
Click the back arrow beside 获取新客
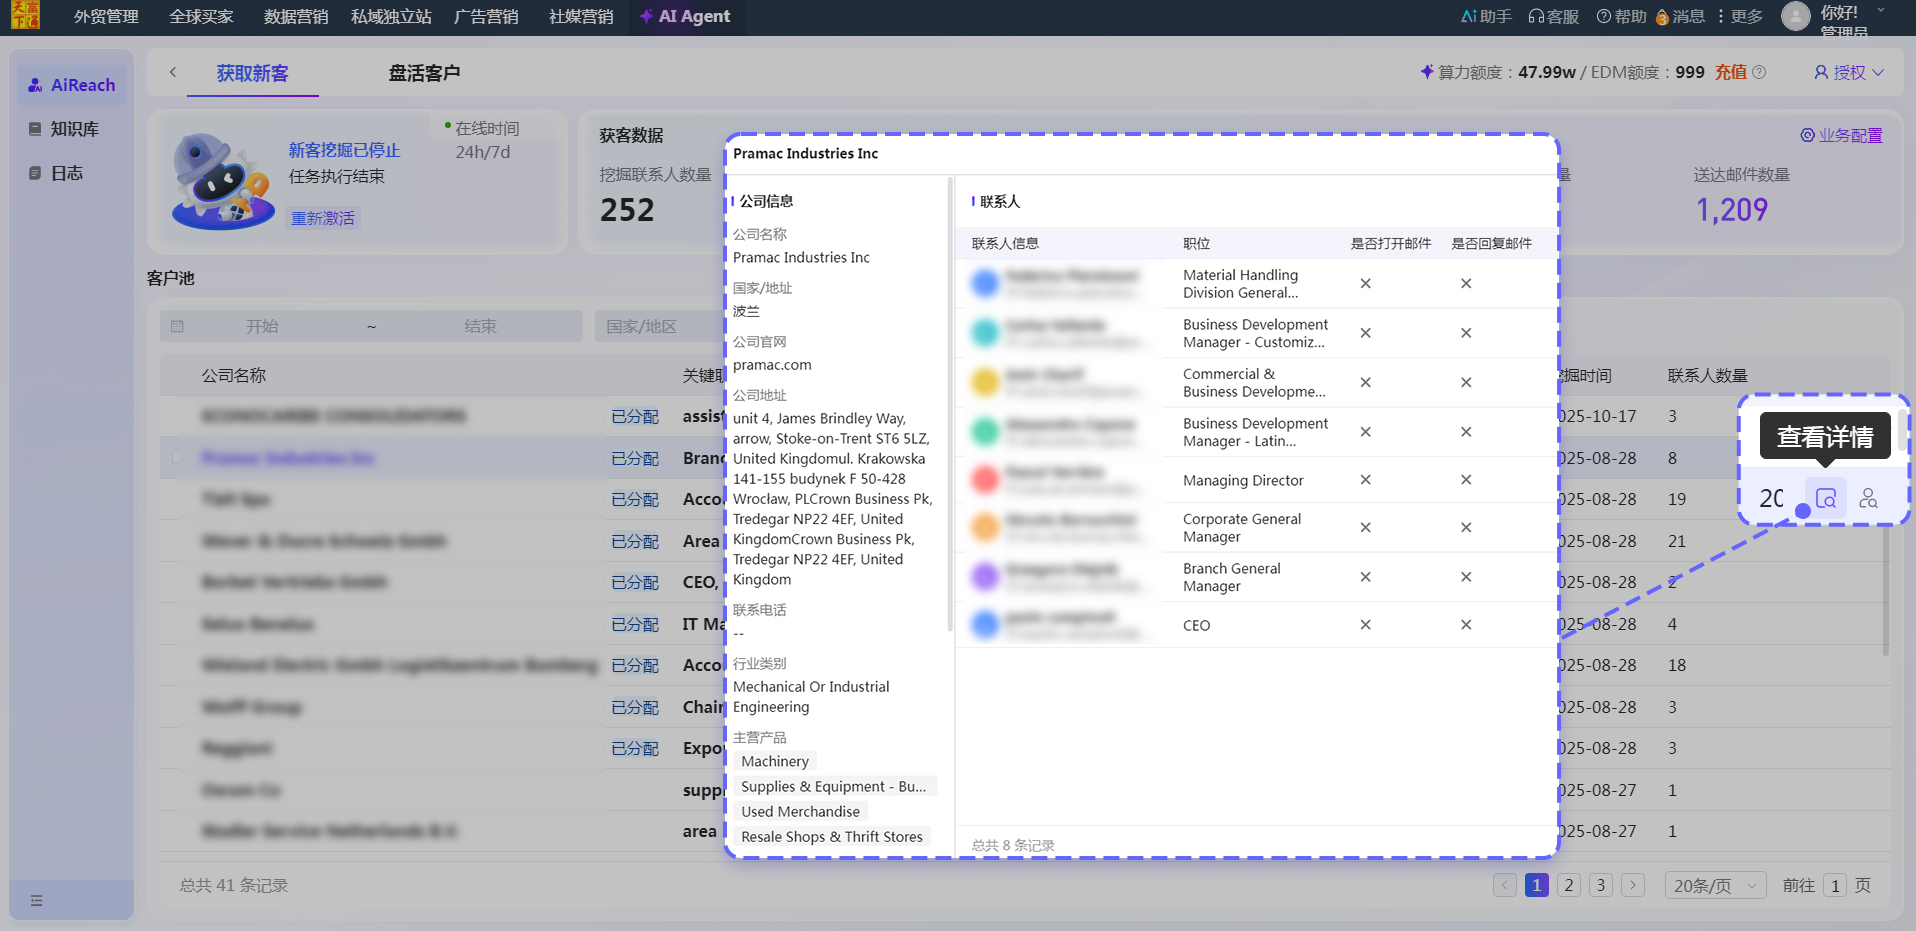click(173, 72)
